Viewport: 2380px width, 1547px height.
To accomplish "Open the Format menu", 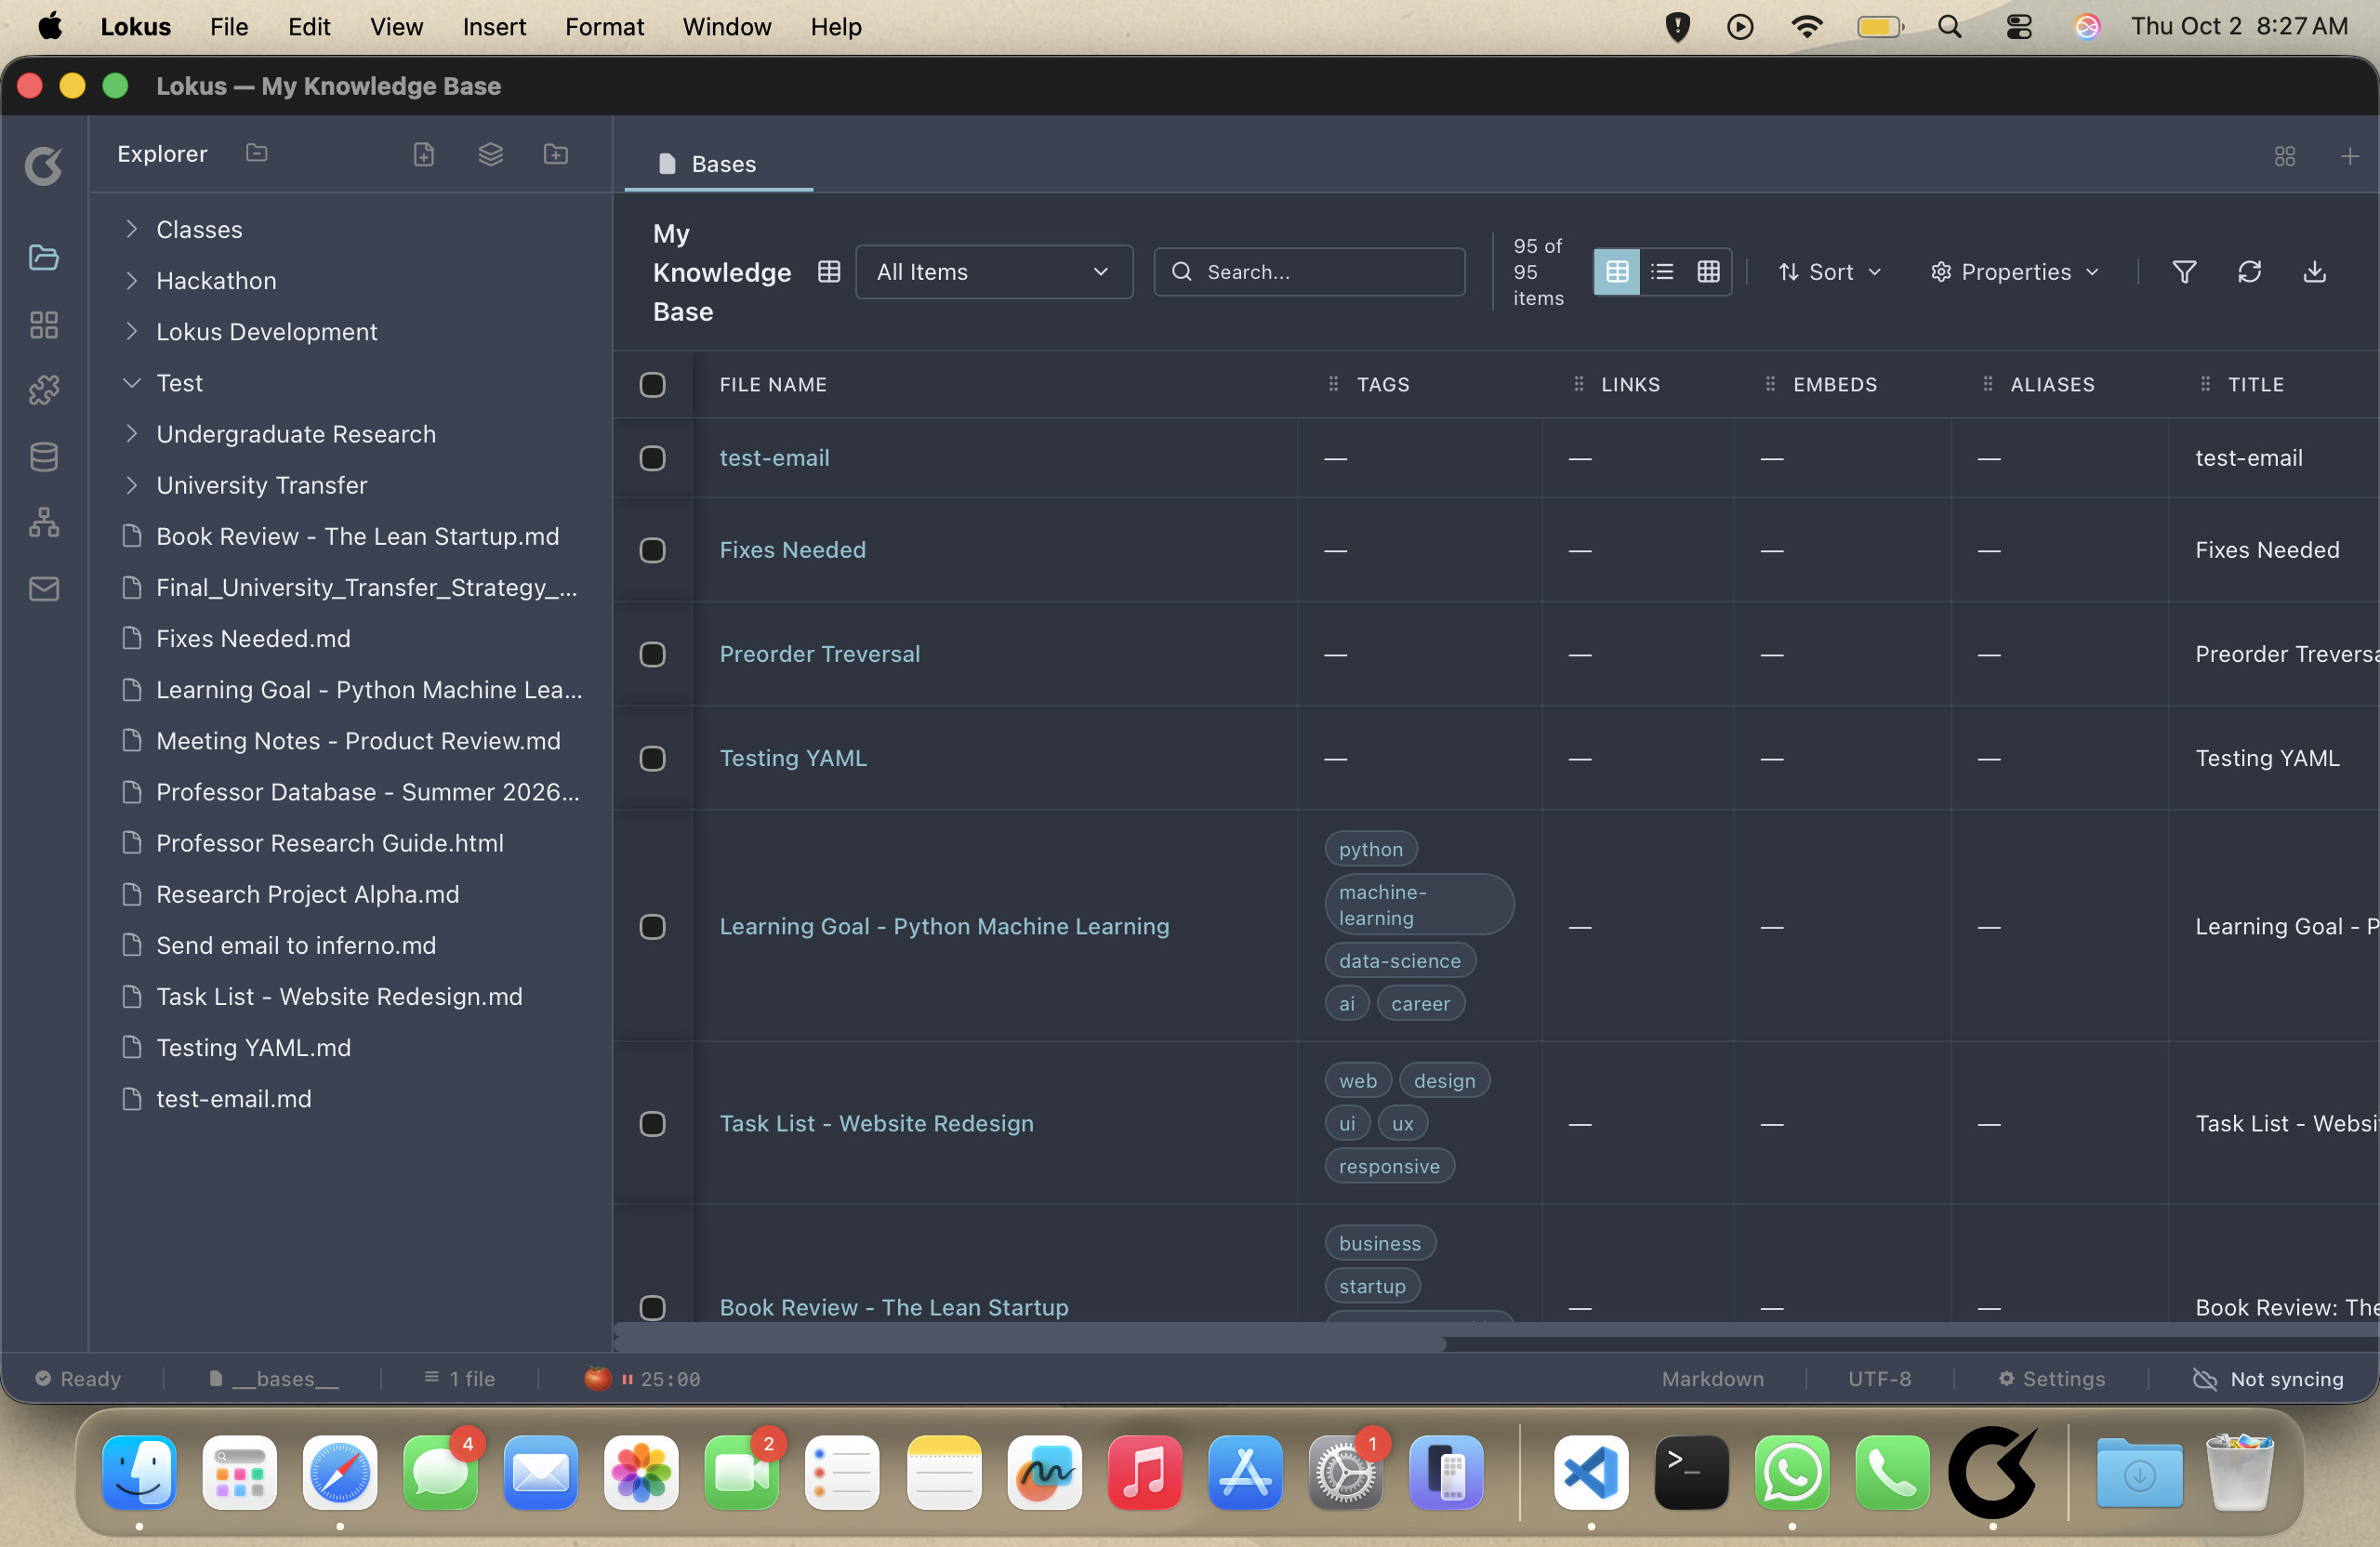I will [604, 27].
